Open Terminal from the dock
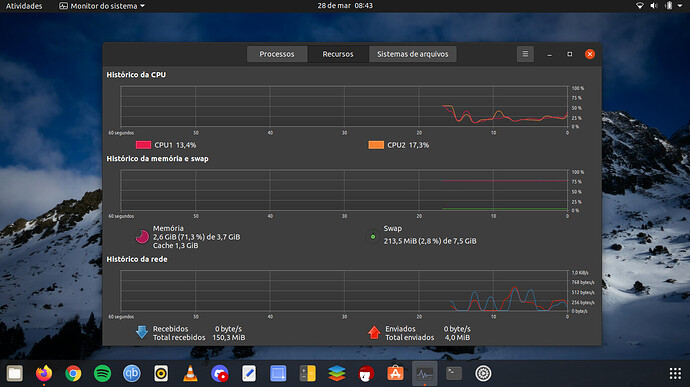Screen dimensions: 690x387 [454, 373]
